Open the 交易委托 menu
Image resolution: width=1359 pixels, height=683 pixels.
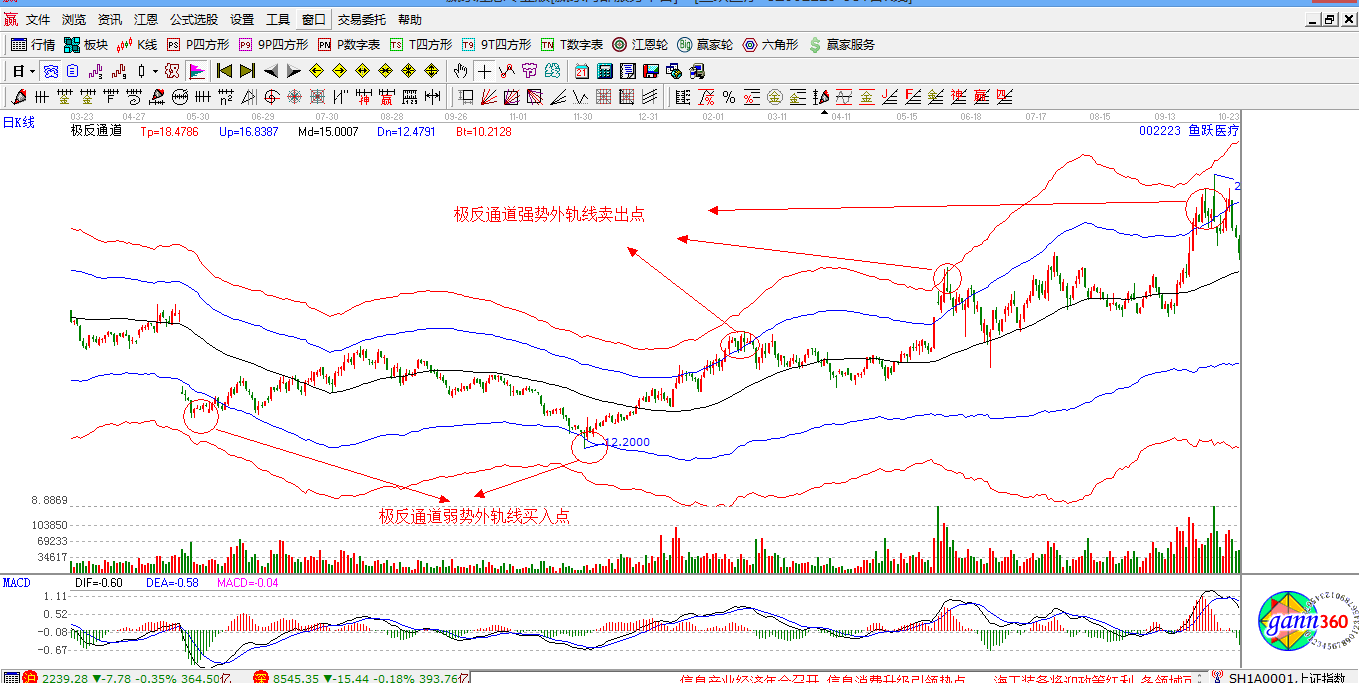[x=361, y=19]
